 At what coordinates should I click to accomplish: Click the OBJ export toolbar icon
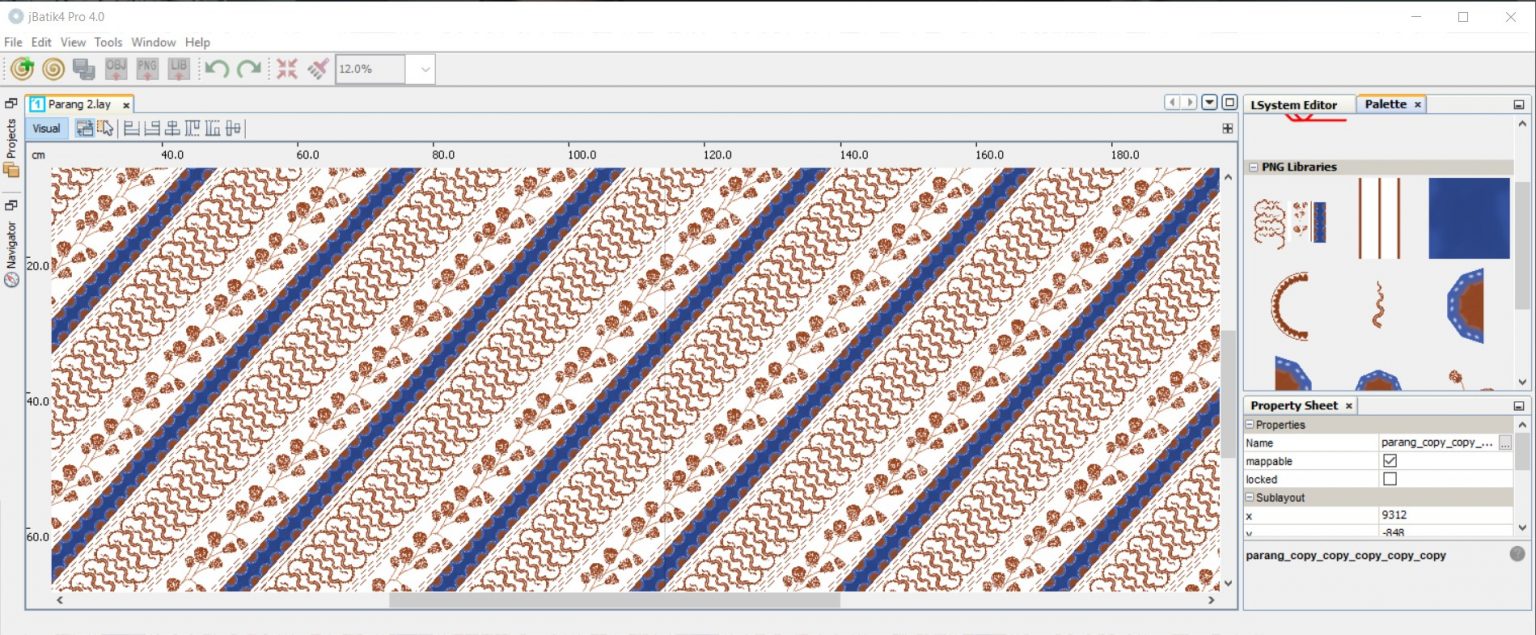[x=116, y=69]
